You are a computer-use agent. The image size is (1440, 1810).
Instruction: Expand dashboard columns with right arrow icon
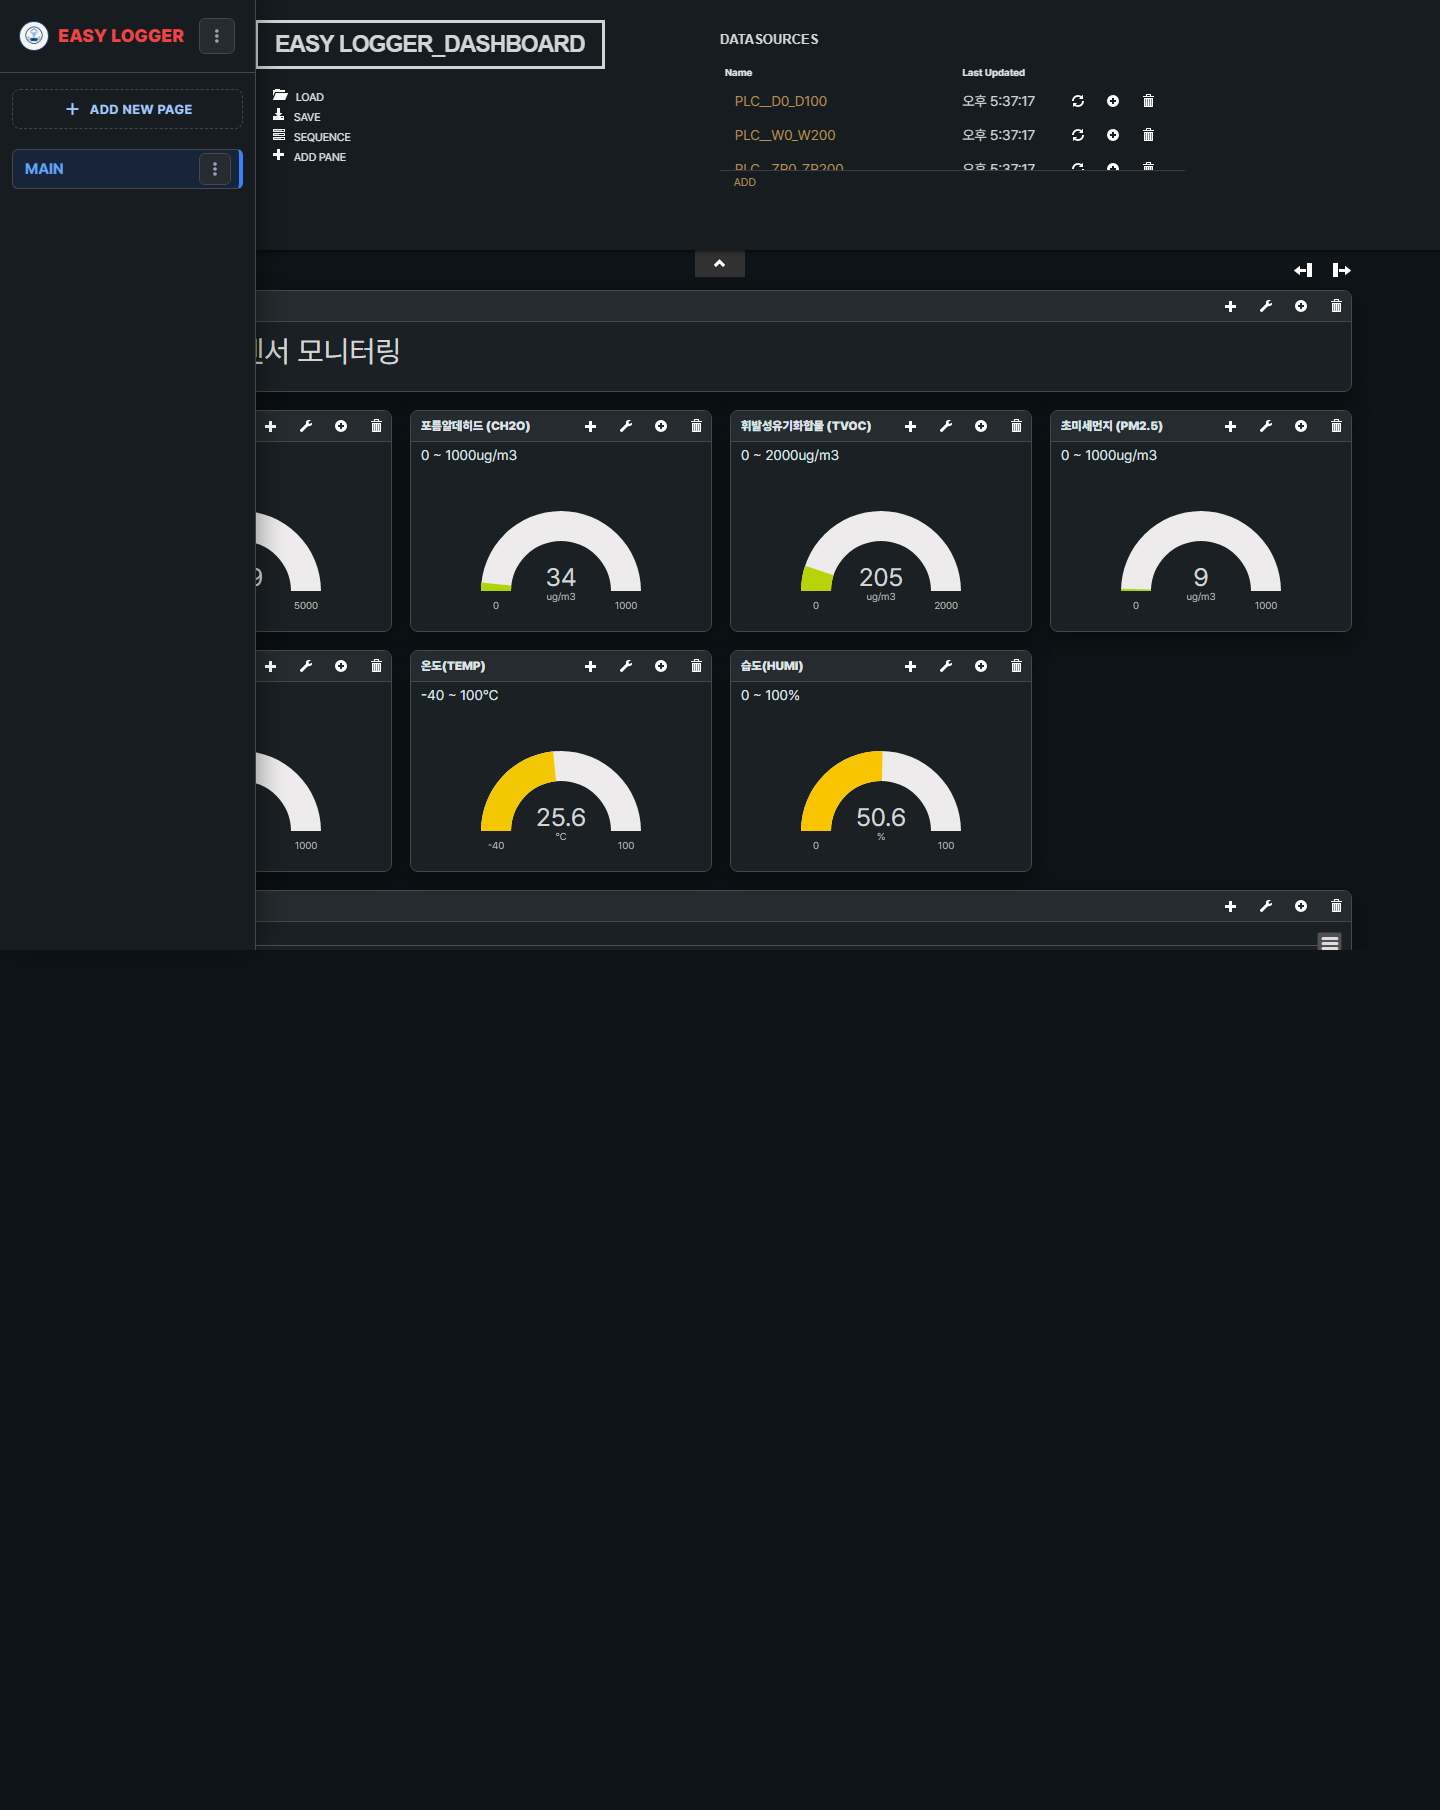pos(1342,270)
